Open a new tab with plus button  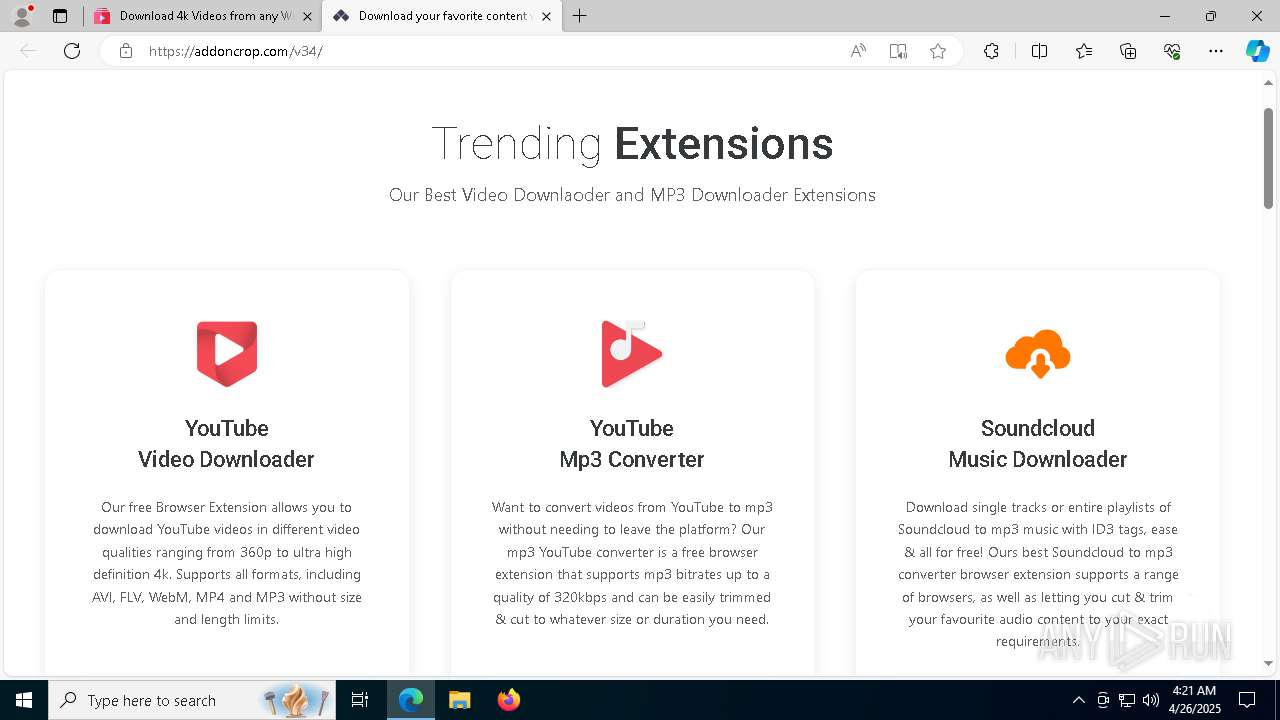pyautogui.click(x=580, y=16)
